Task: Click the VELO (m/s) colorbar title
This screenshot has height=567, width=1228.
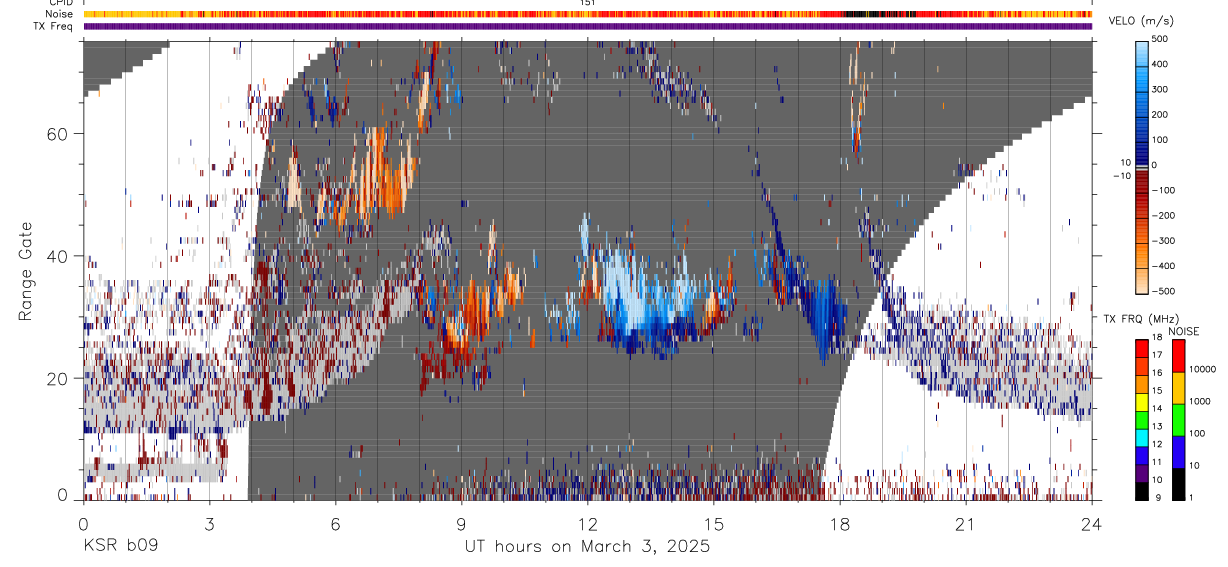Action: pos(1139,22)
